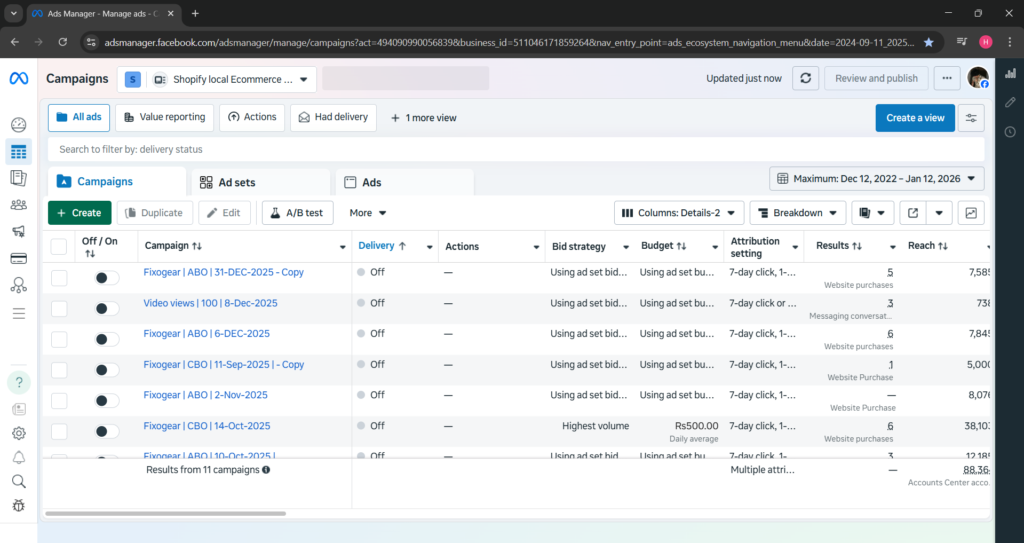Toggle on Video views 100 campaign switch

pyautogui.click(x=106, y=303)
